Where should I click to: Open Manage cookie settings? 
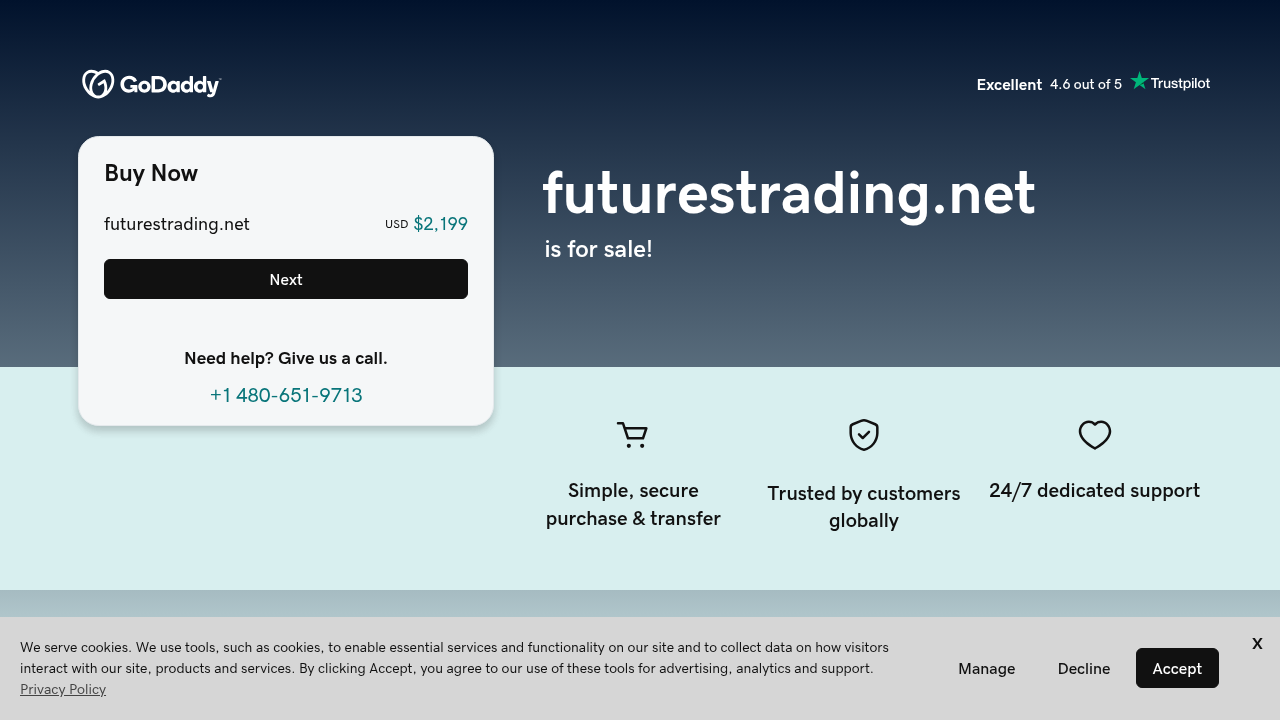pos(986,668)
